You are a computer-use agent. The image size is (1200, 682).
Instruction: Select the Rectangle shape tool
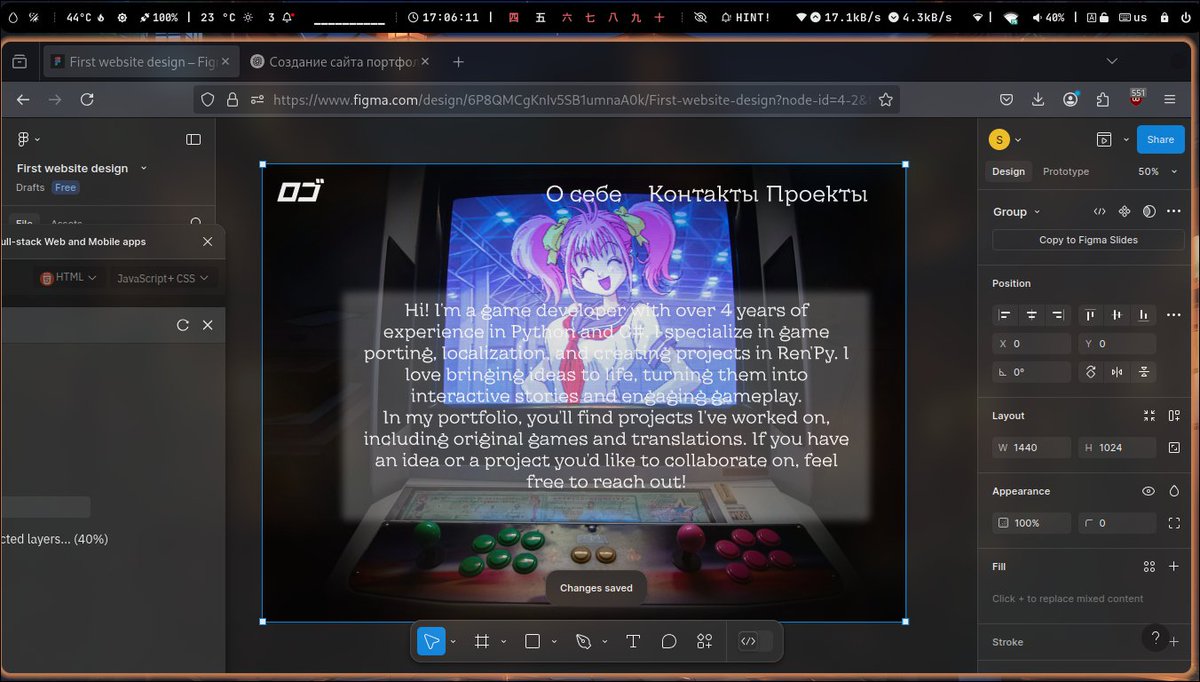(x=533, y=641)
